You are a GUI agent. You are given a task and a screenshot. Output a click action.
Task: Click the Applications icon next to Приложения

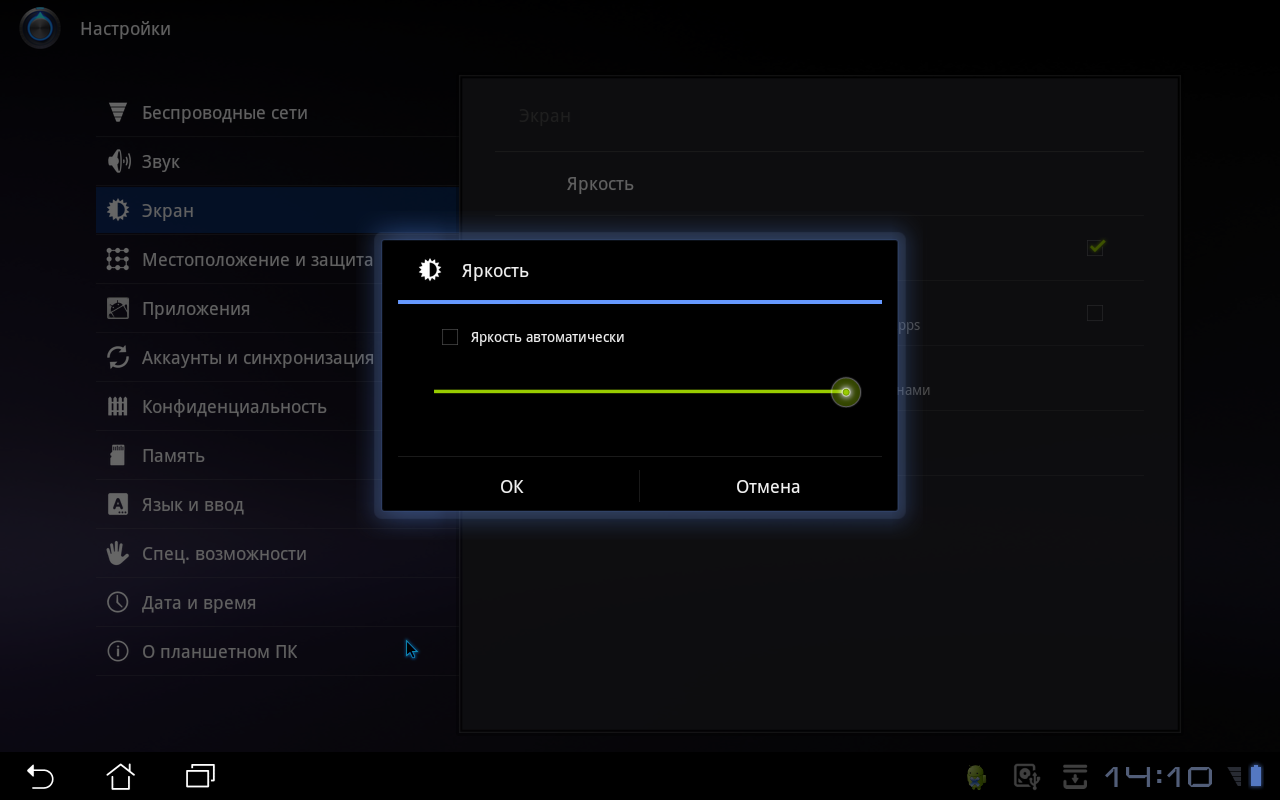[x=118, y=309]
